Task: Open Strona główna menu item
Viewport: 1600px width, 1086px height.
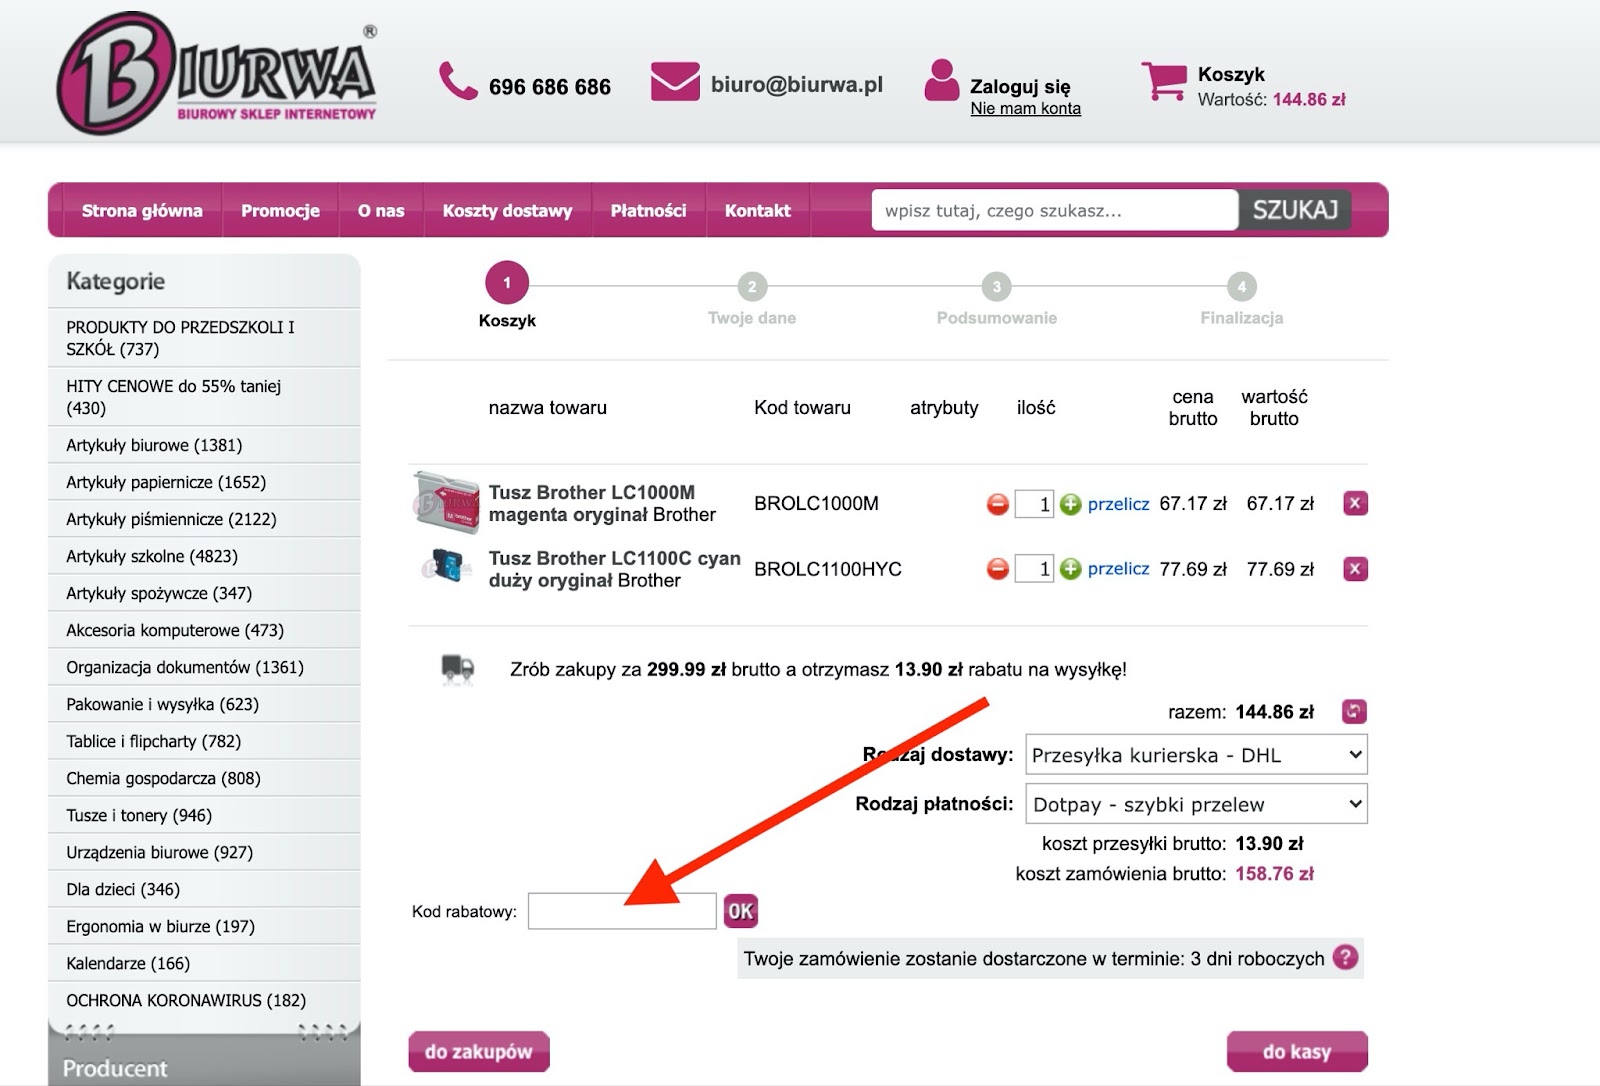Action: point(142,210)
